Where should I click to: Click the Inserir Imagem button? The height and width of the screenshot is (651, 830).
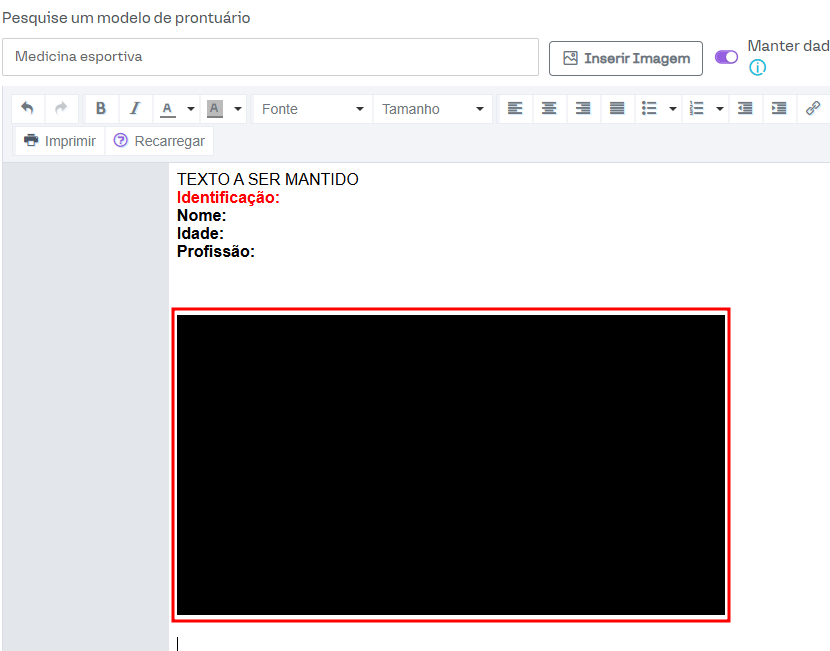coord(626,58)
